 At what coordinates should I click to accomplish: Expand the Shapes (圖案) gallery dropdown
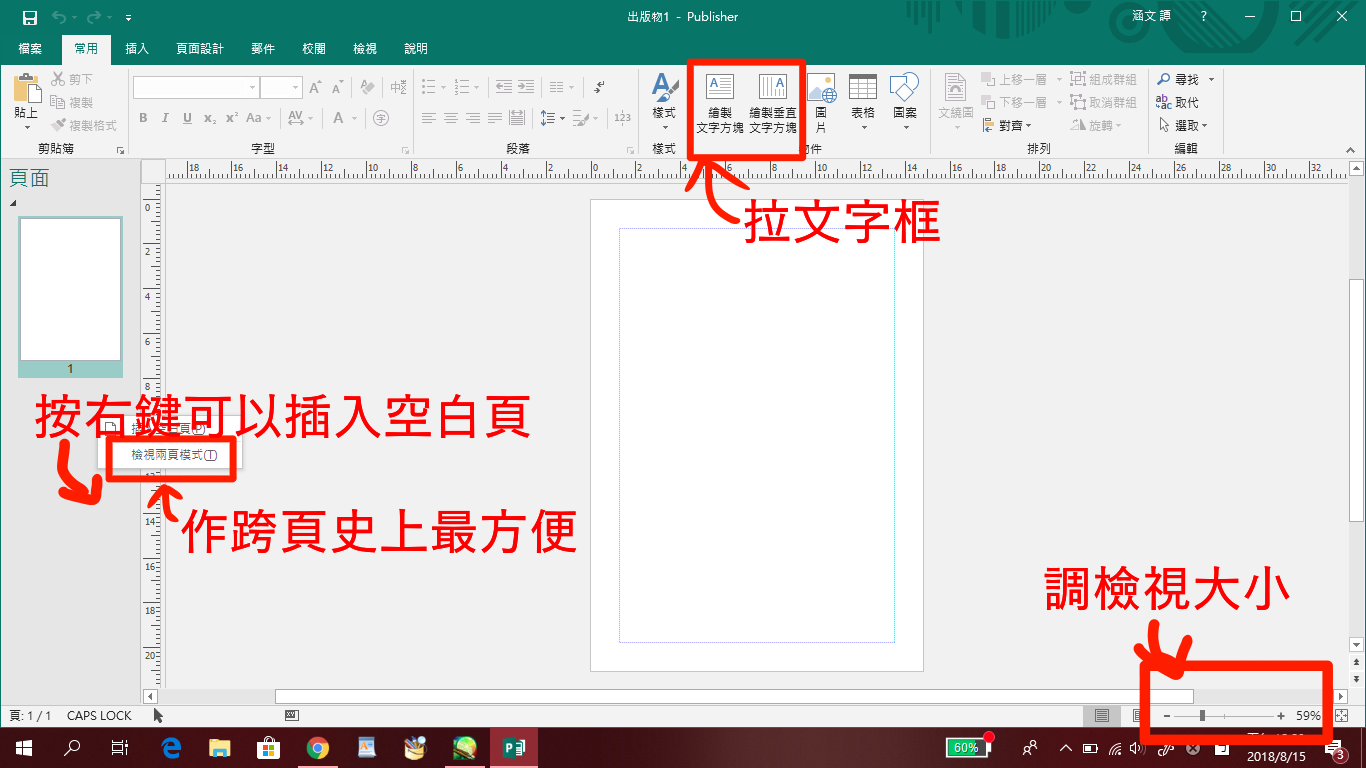click(905, 103)
